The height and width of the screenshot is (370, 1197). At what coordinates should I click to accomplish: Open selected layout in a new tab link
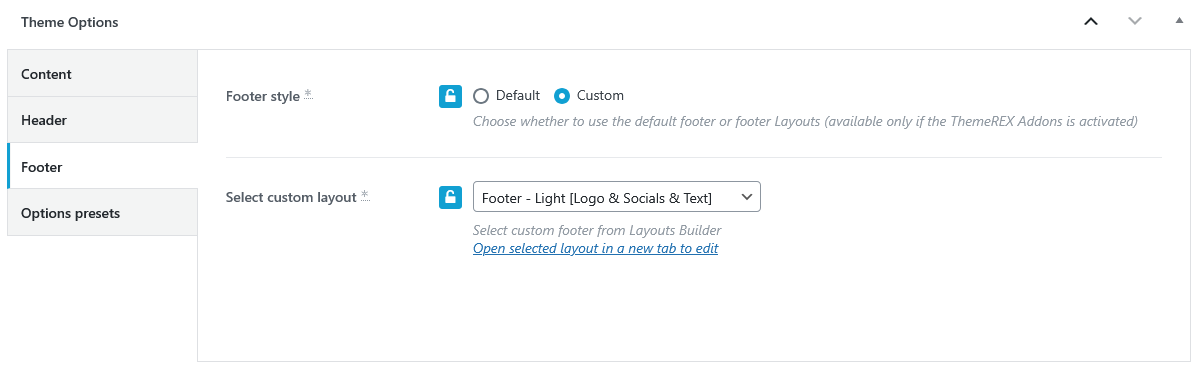595,249
